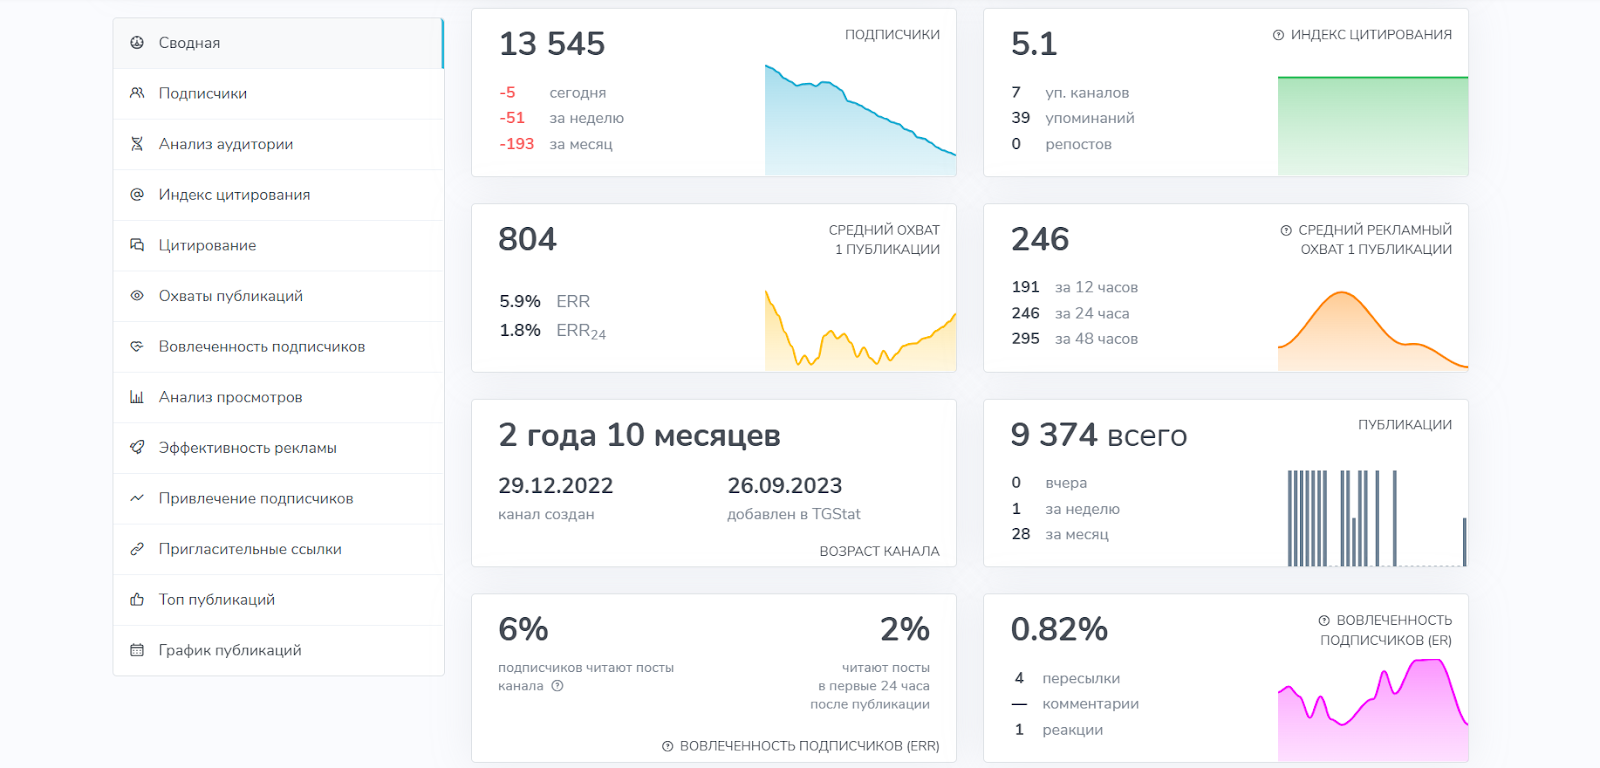Go to Вовлеченность подписчиков section
The width and height of the screenshot is (1600, 768).
261,347
